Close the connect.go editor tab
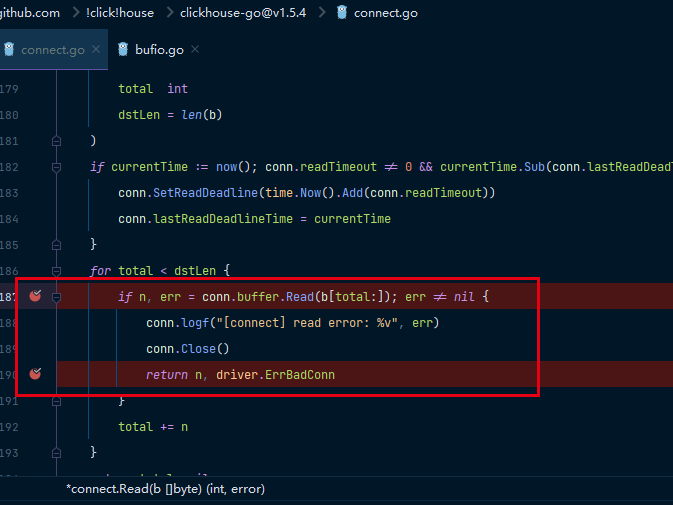673x505 pixels. point(97,50)
